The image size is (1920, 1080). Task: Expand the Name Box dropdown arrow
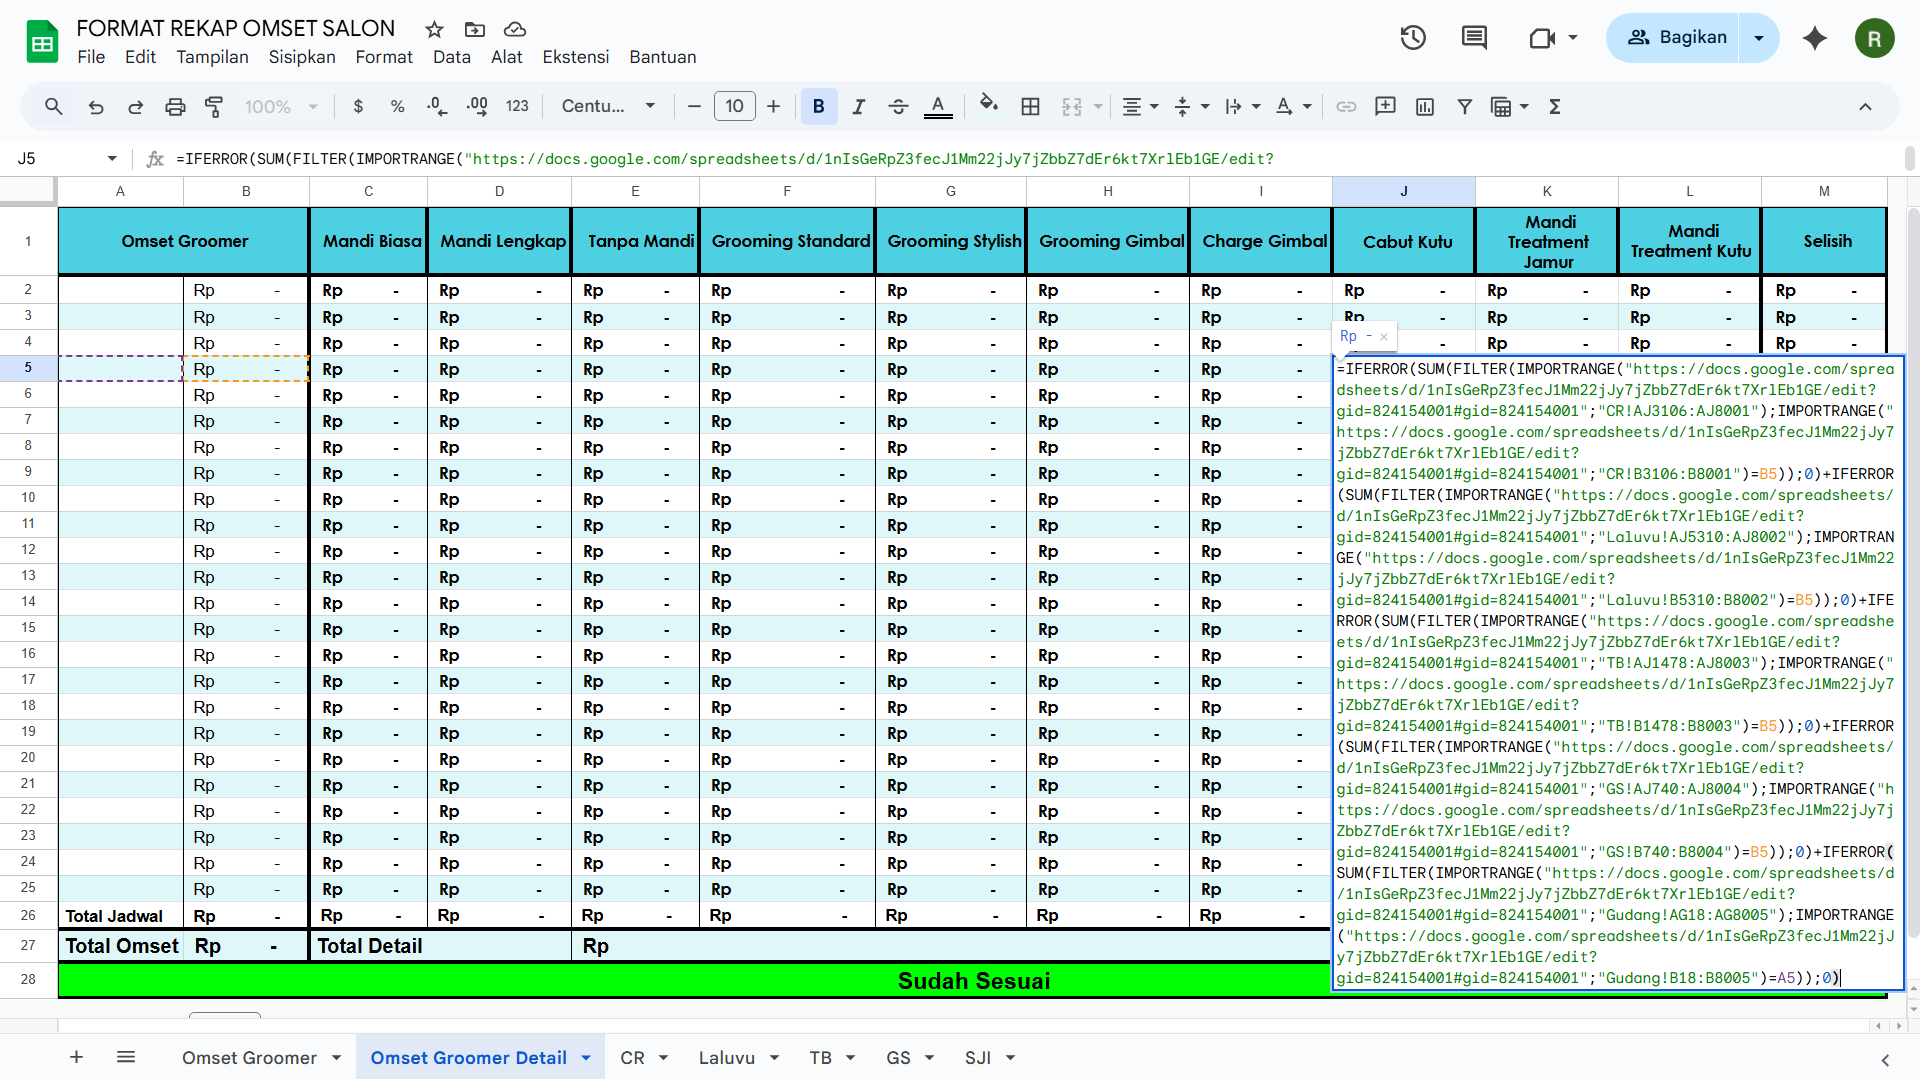click(x=112, y=158)
